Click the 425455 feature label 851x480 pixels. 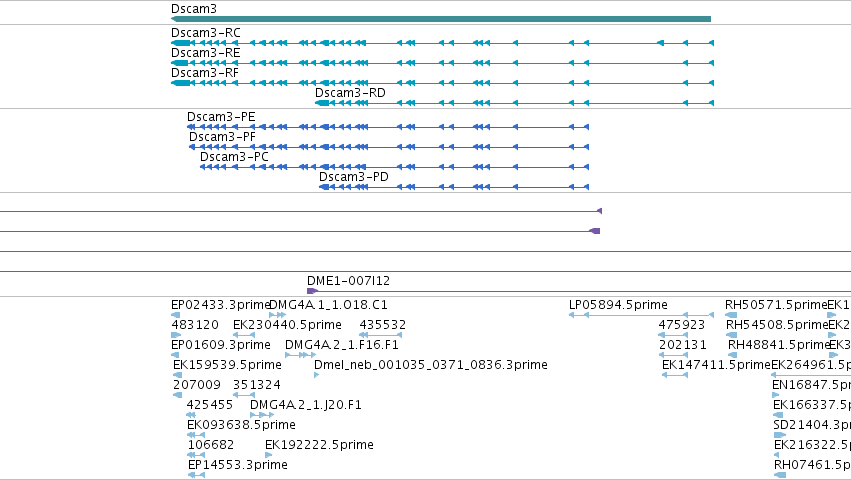pyautogui.click(x=209, y=405)
